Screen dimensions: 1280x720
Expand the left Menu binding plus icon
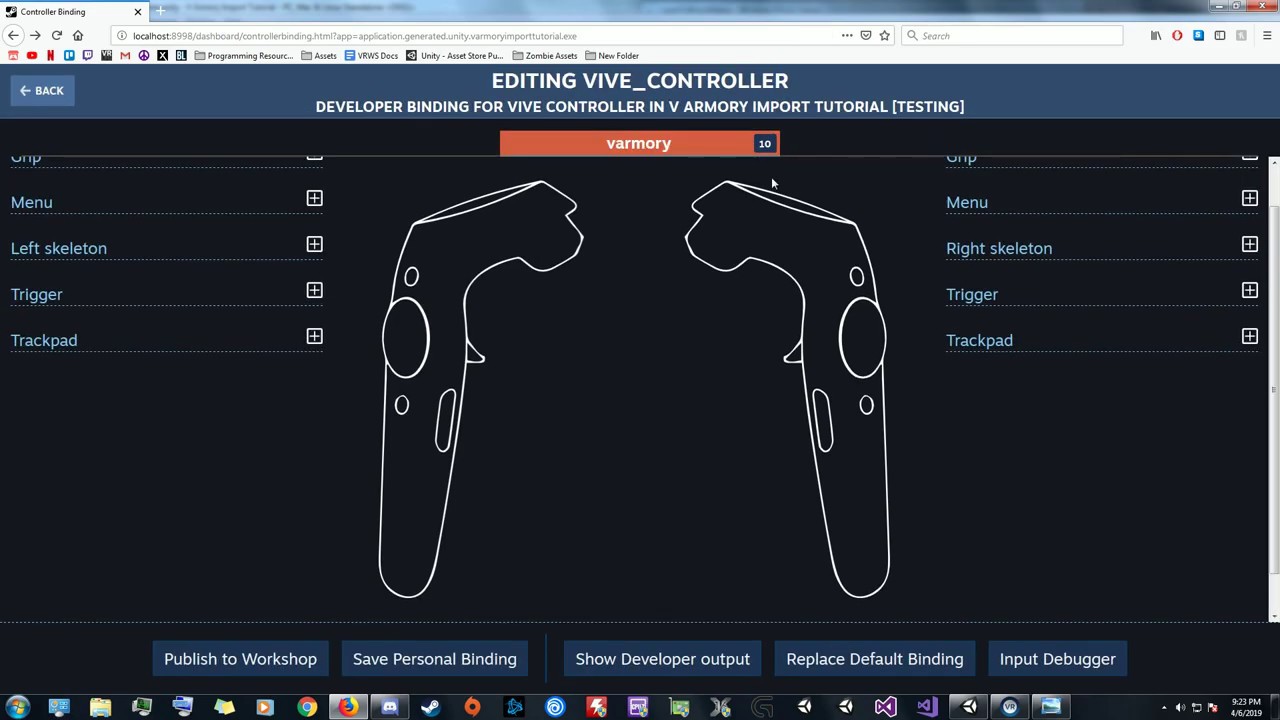pos(314,198)
